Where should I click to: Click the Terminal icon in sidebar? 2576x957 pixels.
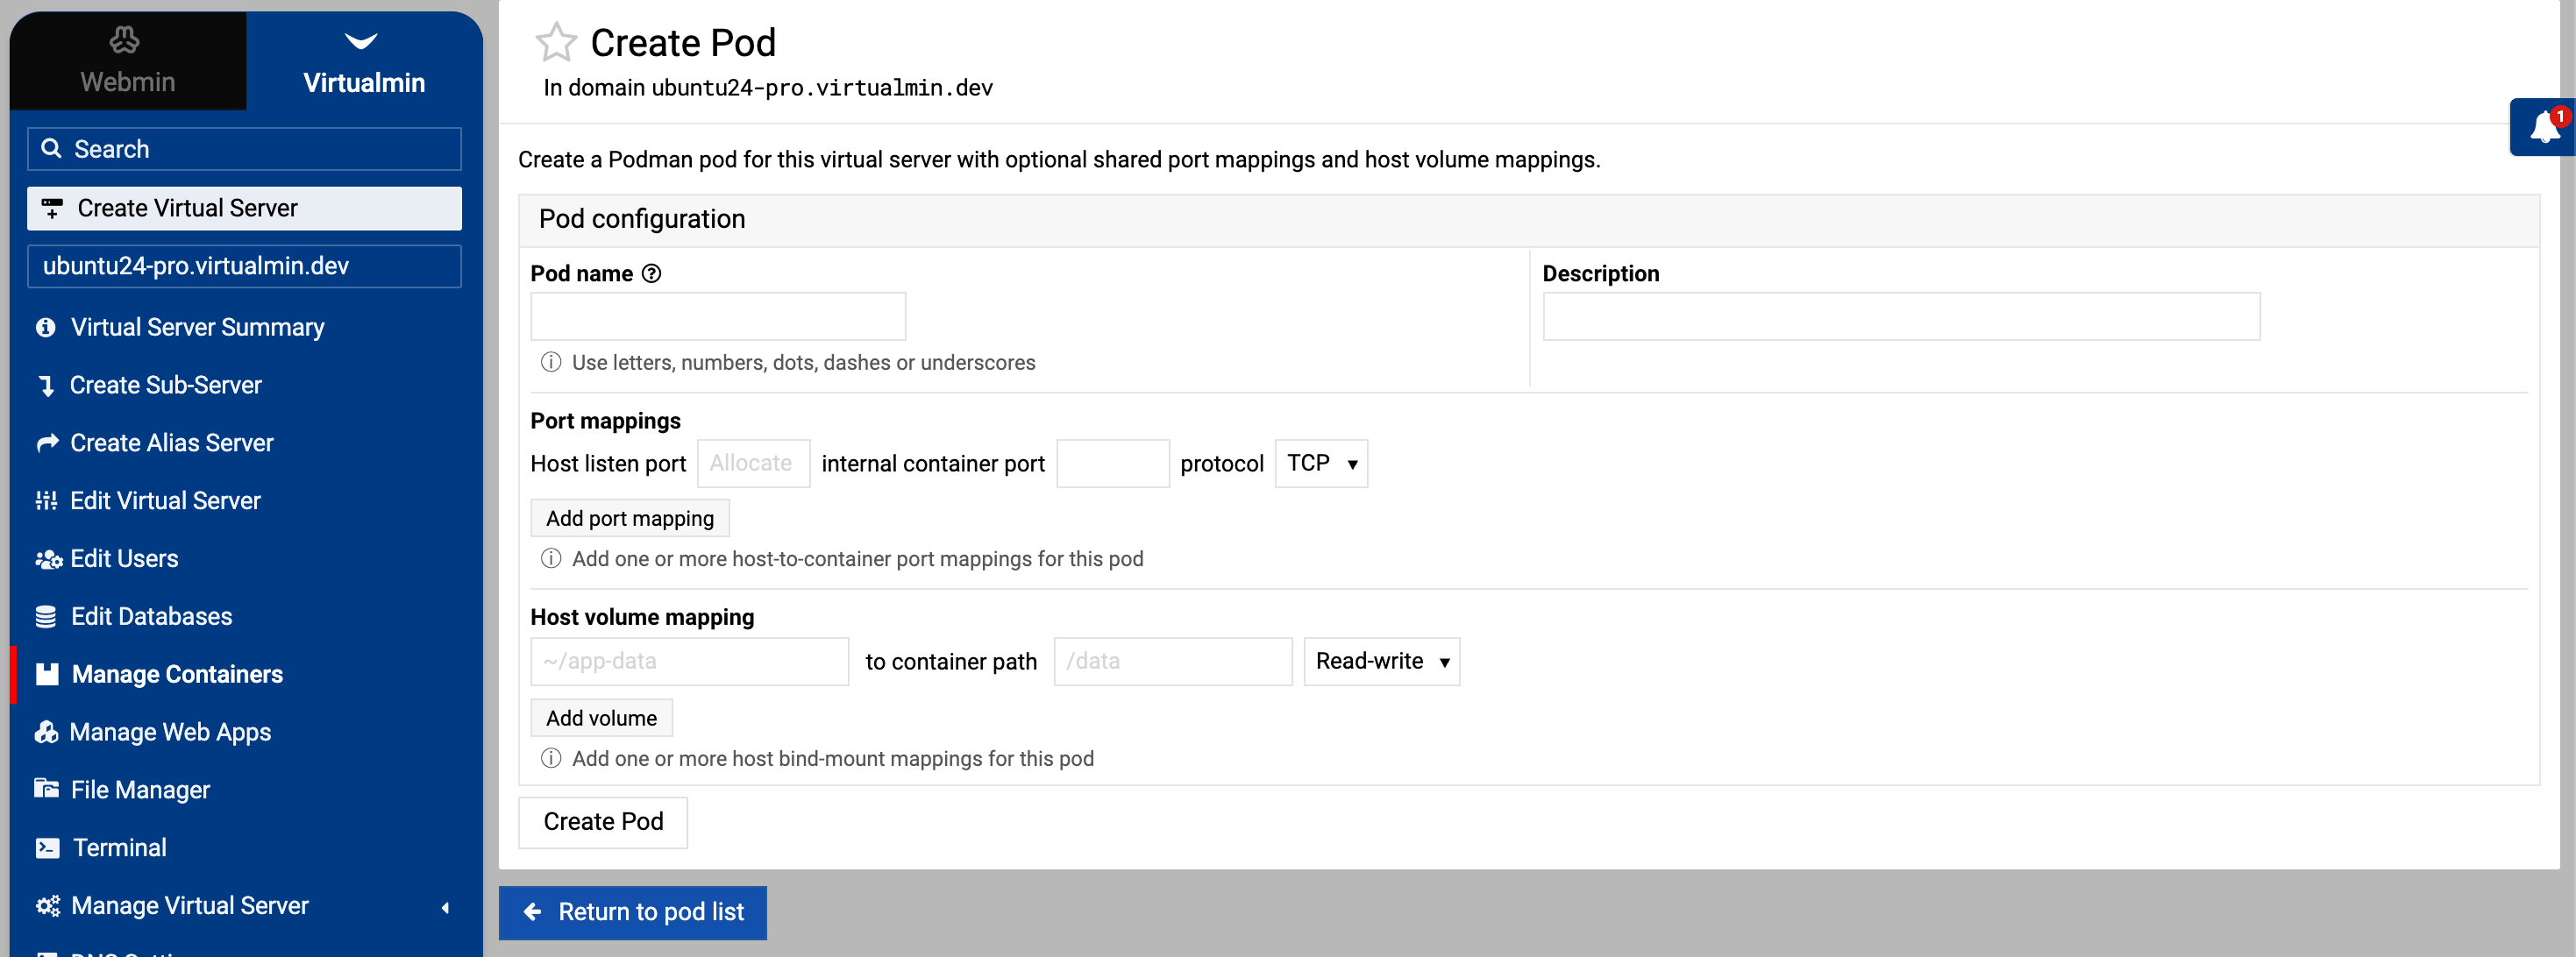click(x=46, y=848)
